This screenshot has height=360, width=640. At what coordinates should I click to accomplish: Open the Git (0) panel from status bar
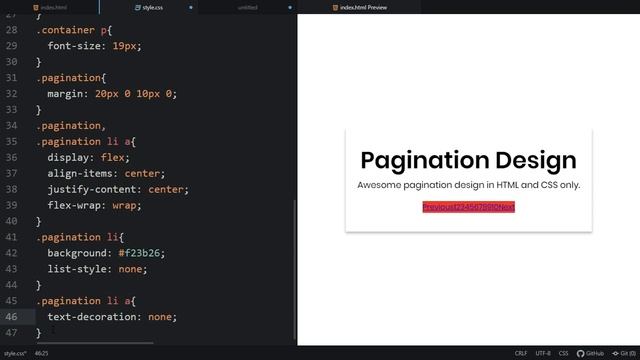point(624,353)
